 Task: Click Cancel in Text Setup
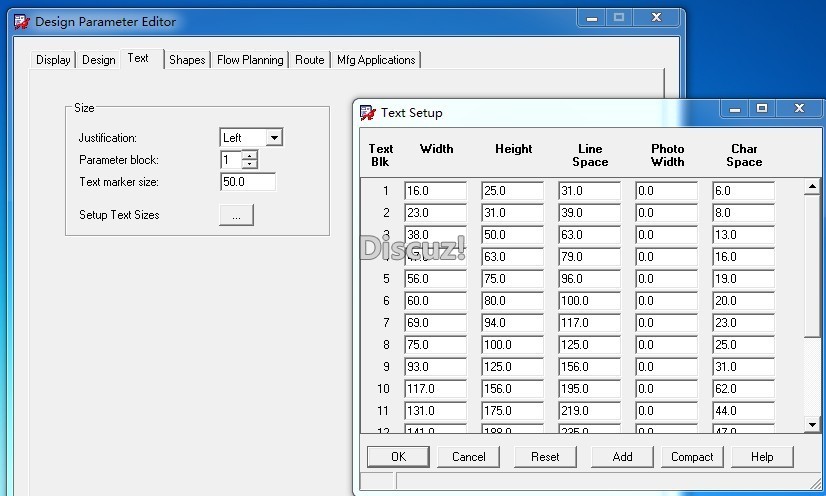tap(468, 457)
